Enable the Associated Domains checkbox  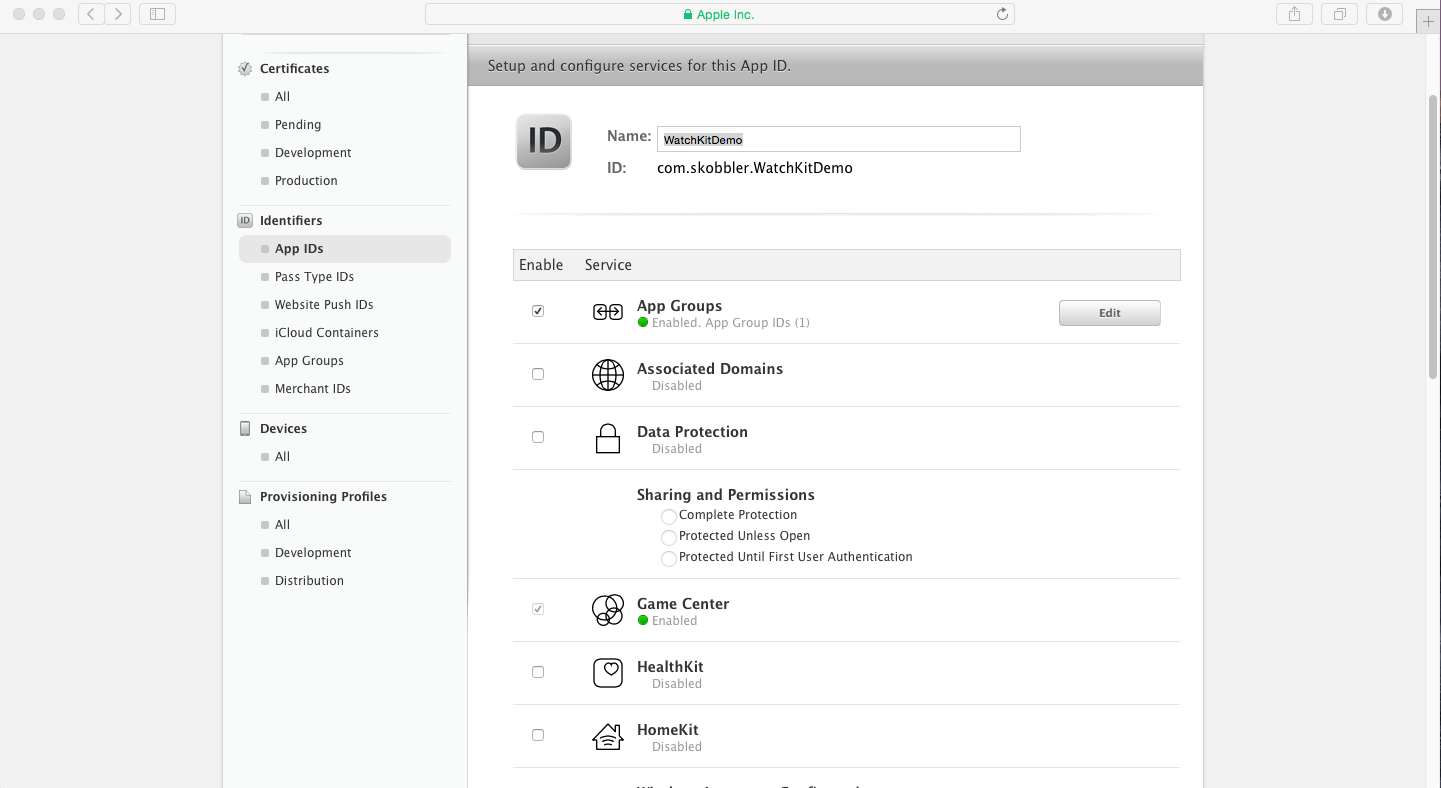538,374
